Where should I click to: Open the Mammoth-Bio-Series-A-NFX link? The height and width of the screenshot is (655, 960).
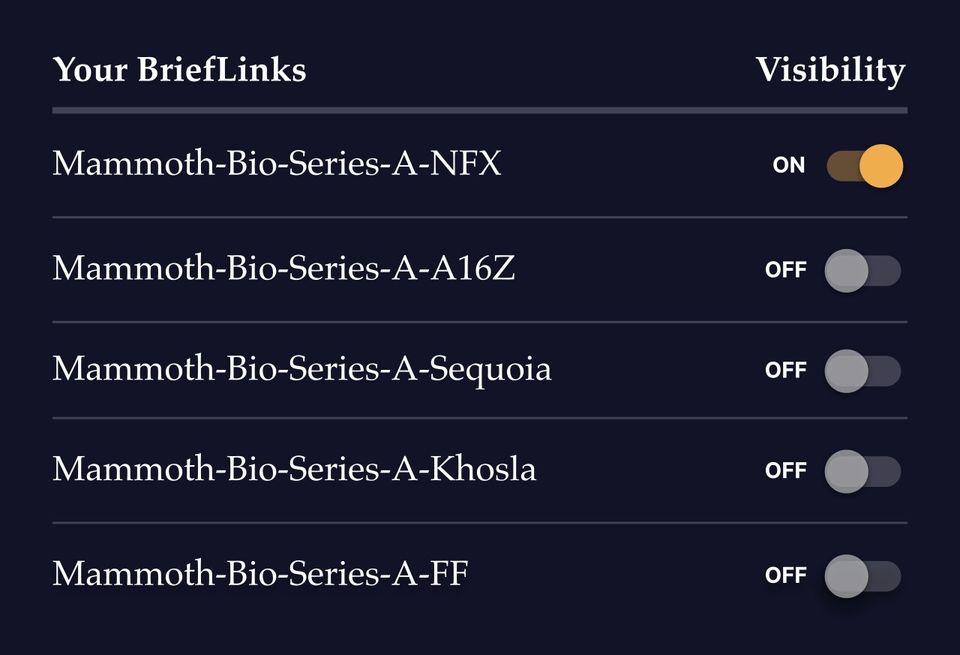pos(277,163)
